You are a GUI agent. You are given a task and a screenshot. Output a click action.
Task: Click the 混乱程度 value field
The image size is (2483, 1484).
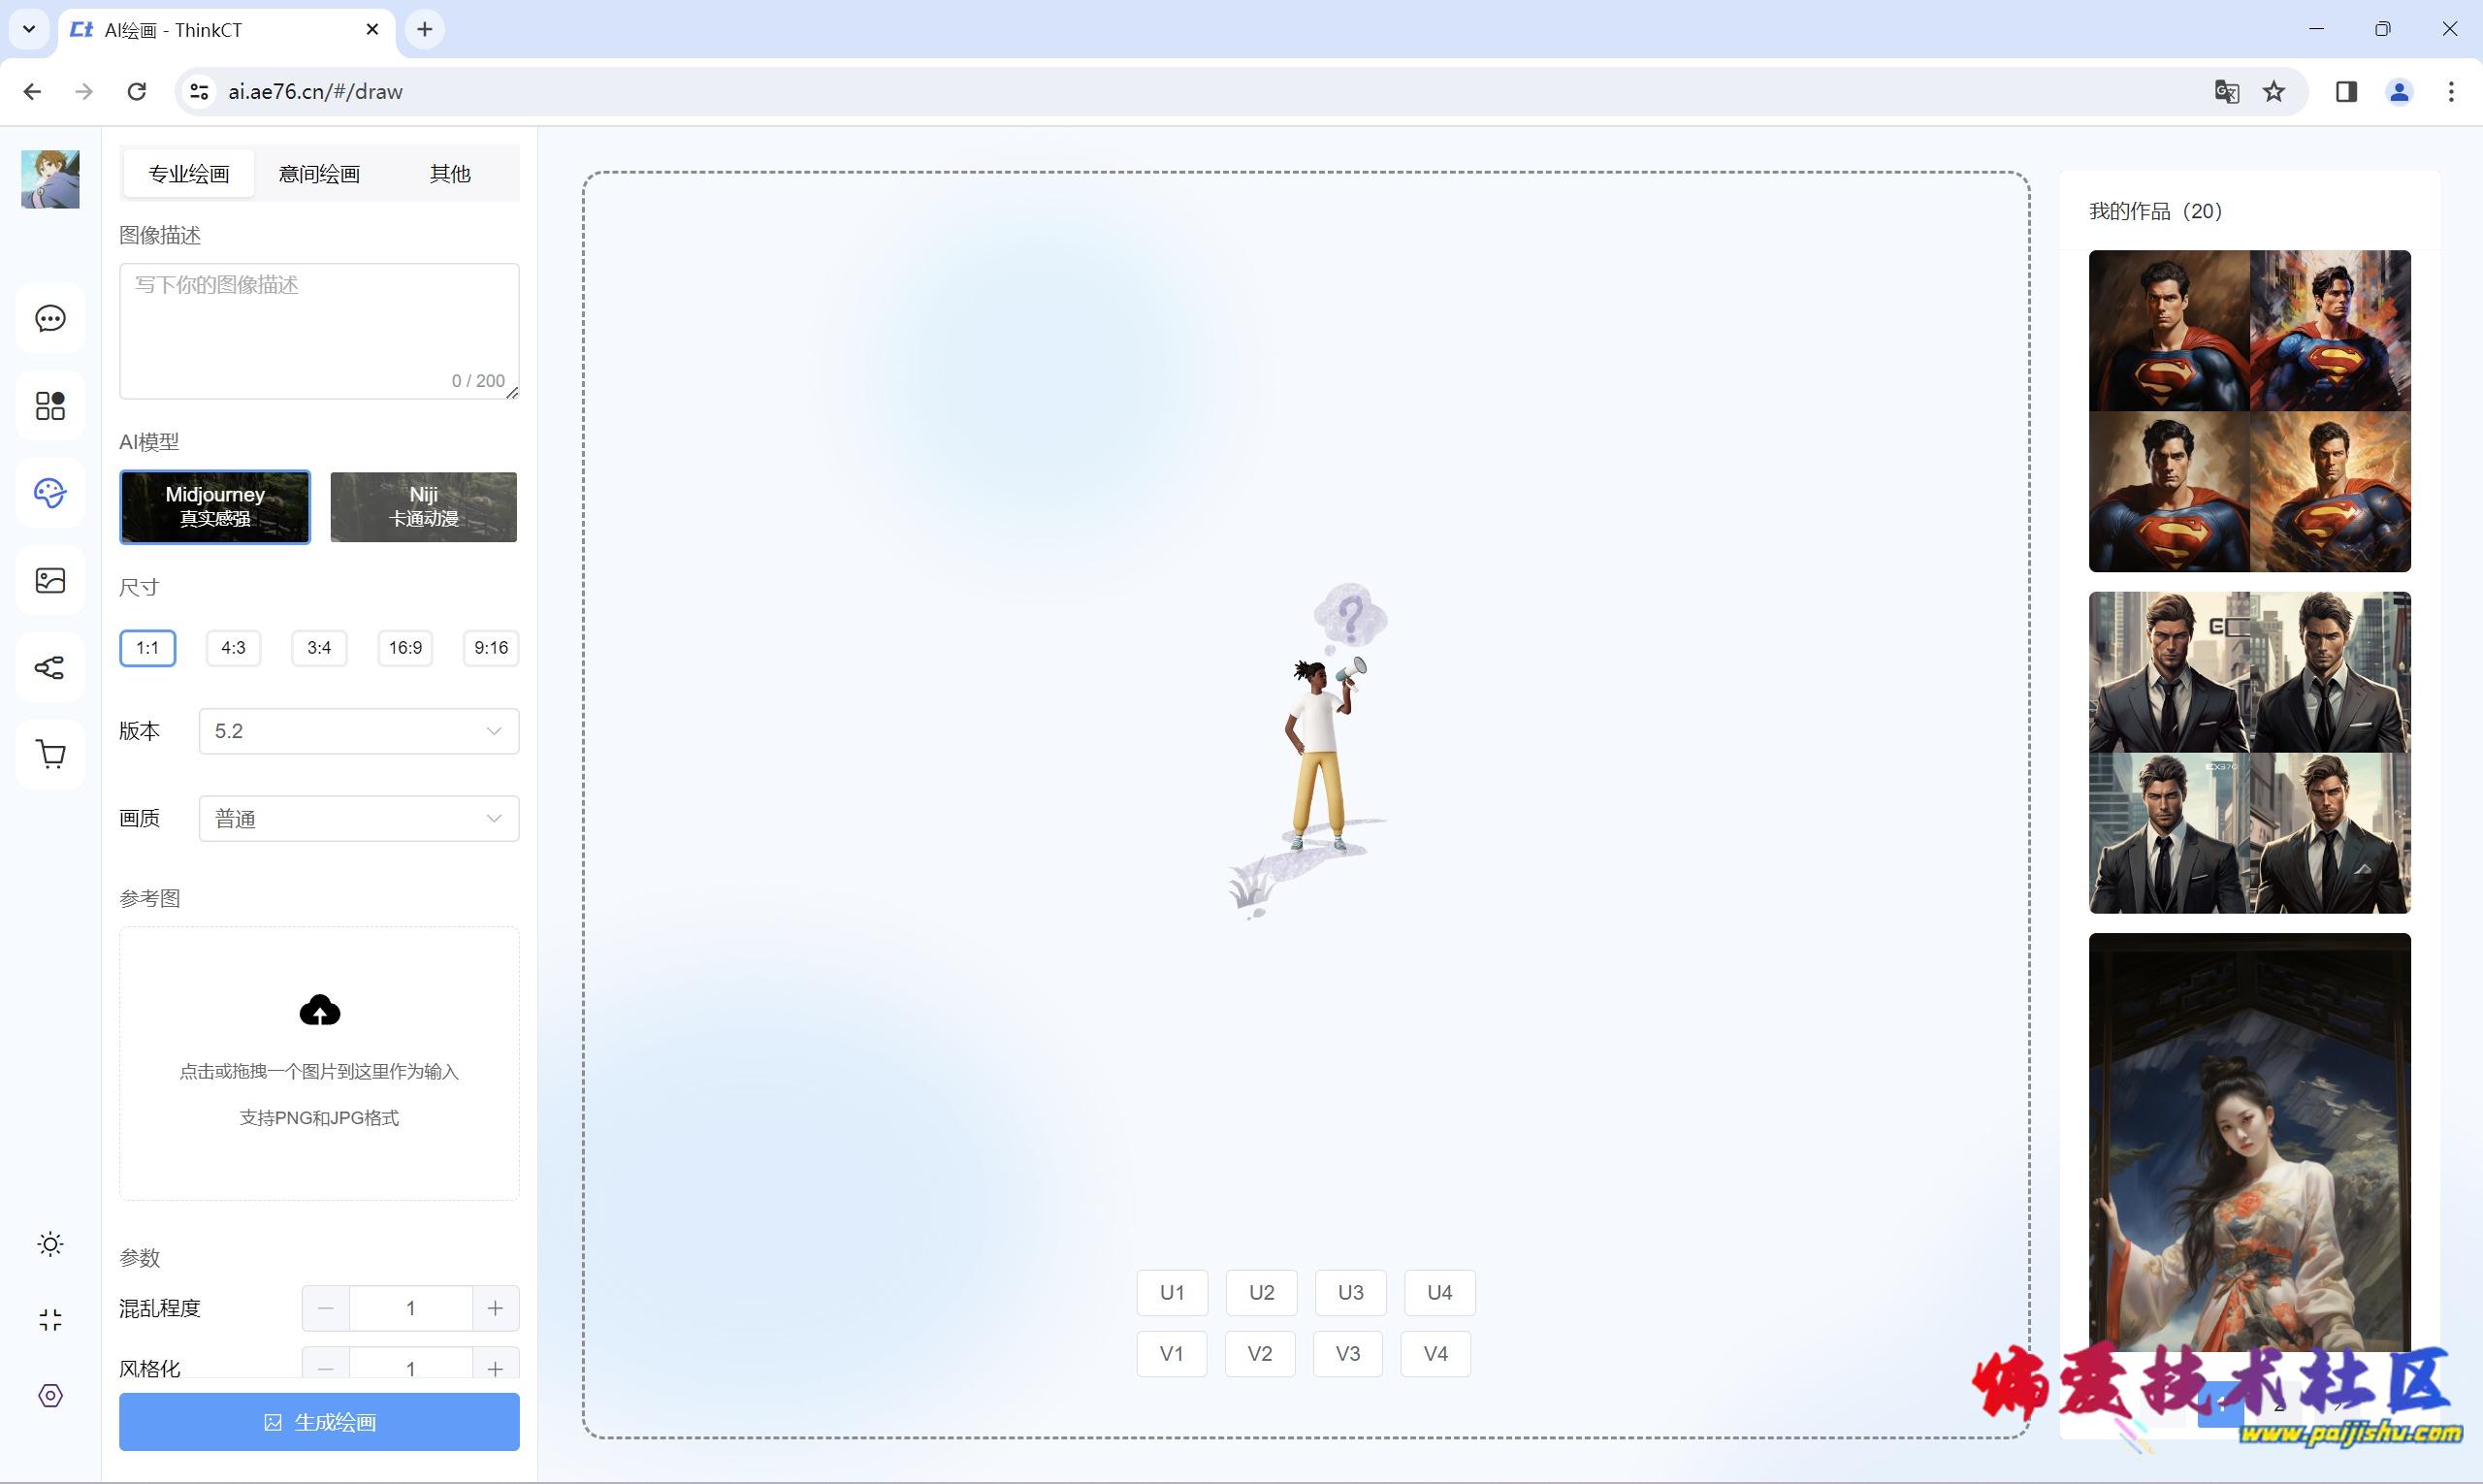pos(411,1309)
